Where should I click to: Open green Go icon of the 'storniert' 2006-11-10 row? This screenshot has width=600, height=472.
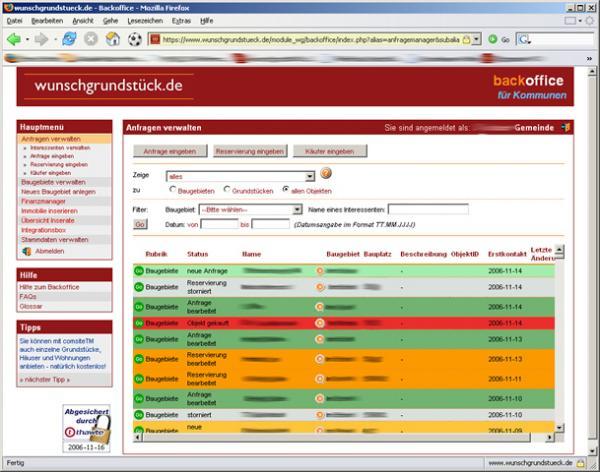coord(139,415)
